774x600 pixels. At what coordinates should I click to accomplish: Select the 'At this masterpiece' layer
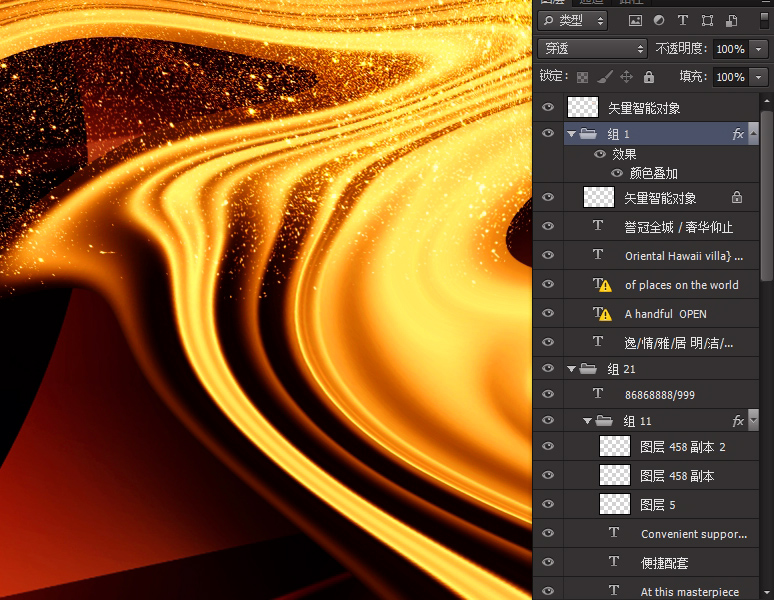click(661, 590)
